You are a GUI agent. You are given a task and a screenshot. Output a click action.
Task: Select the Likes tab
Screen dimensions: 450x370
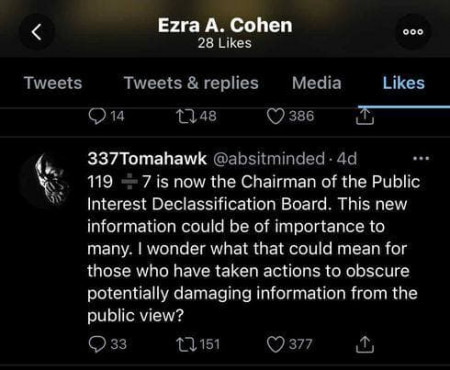click(404, 83)
